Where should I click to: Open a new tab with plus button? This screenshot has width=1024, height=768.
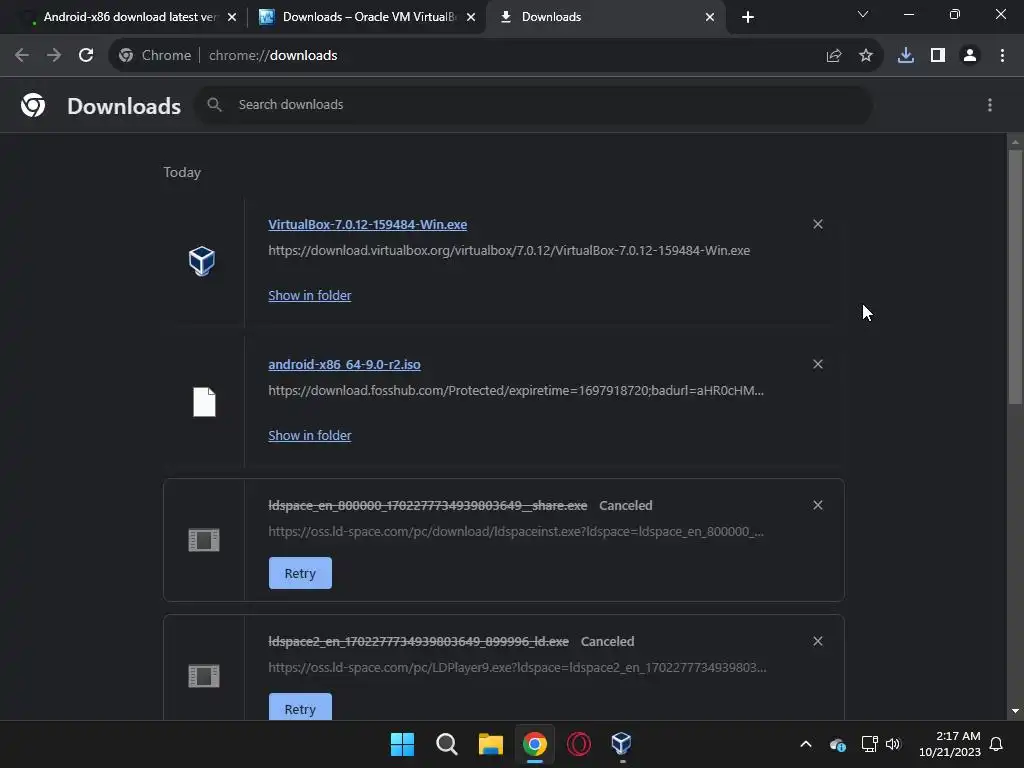coord(748,17)
